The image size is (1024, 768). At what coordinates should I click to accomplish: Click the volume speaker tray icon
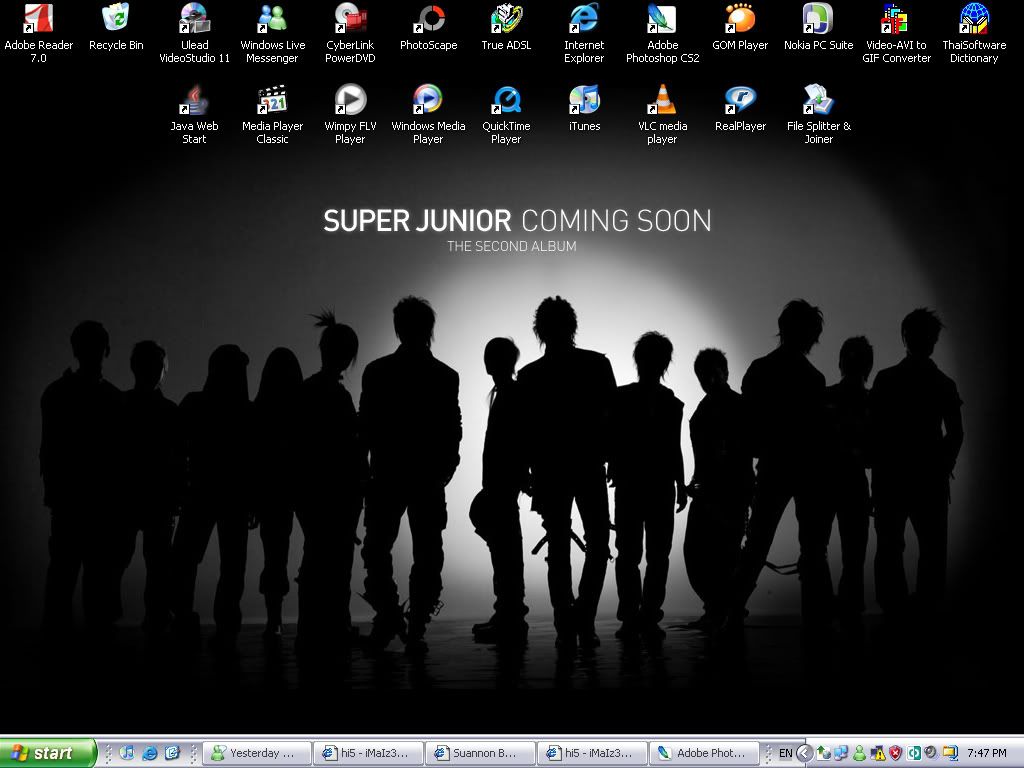tap(931, 753)
